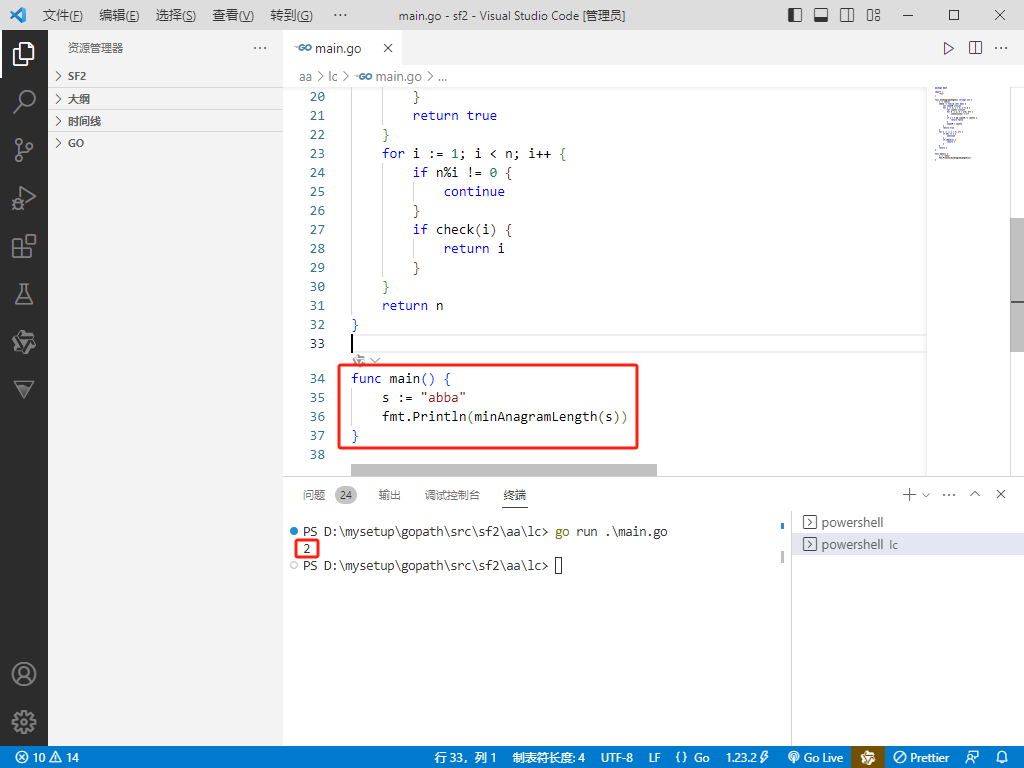Open the triangle extension icon in activity bar

(24, 390)
